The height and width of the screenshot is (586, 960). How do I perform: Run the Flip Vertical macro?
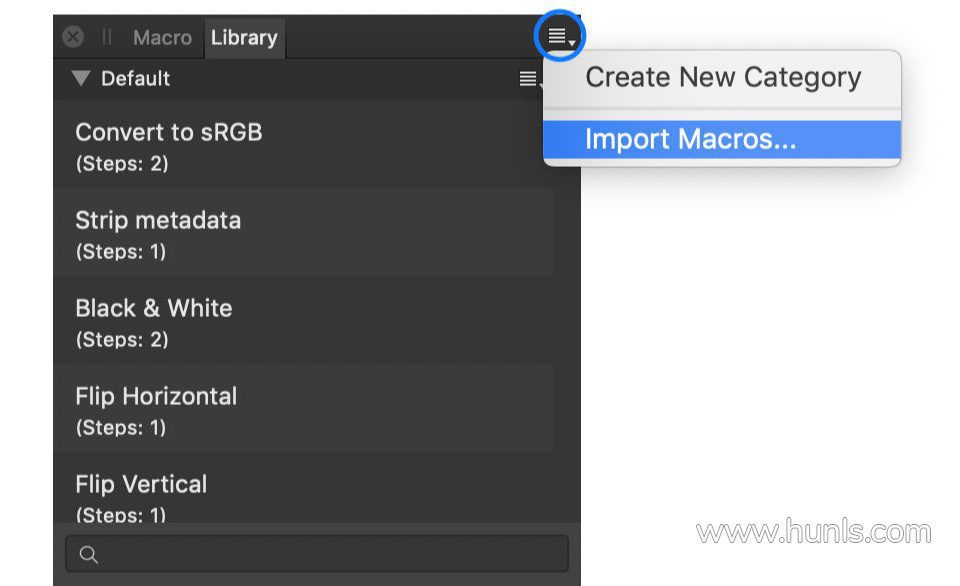141,484
